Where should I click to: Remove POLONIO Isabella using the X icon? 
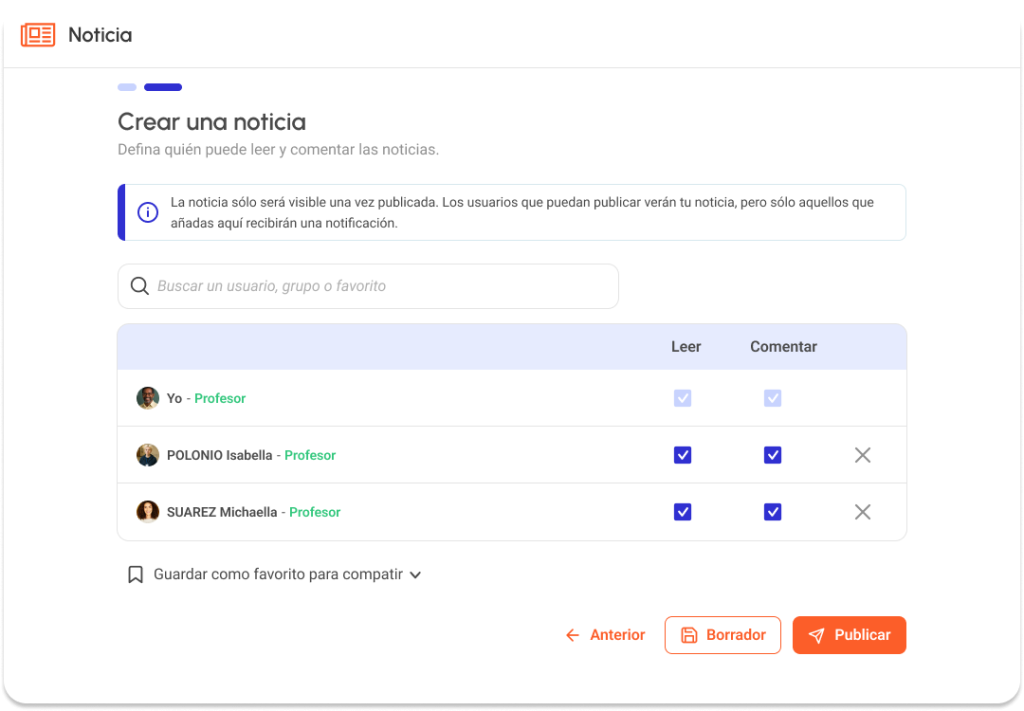(x=862, y=455)
